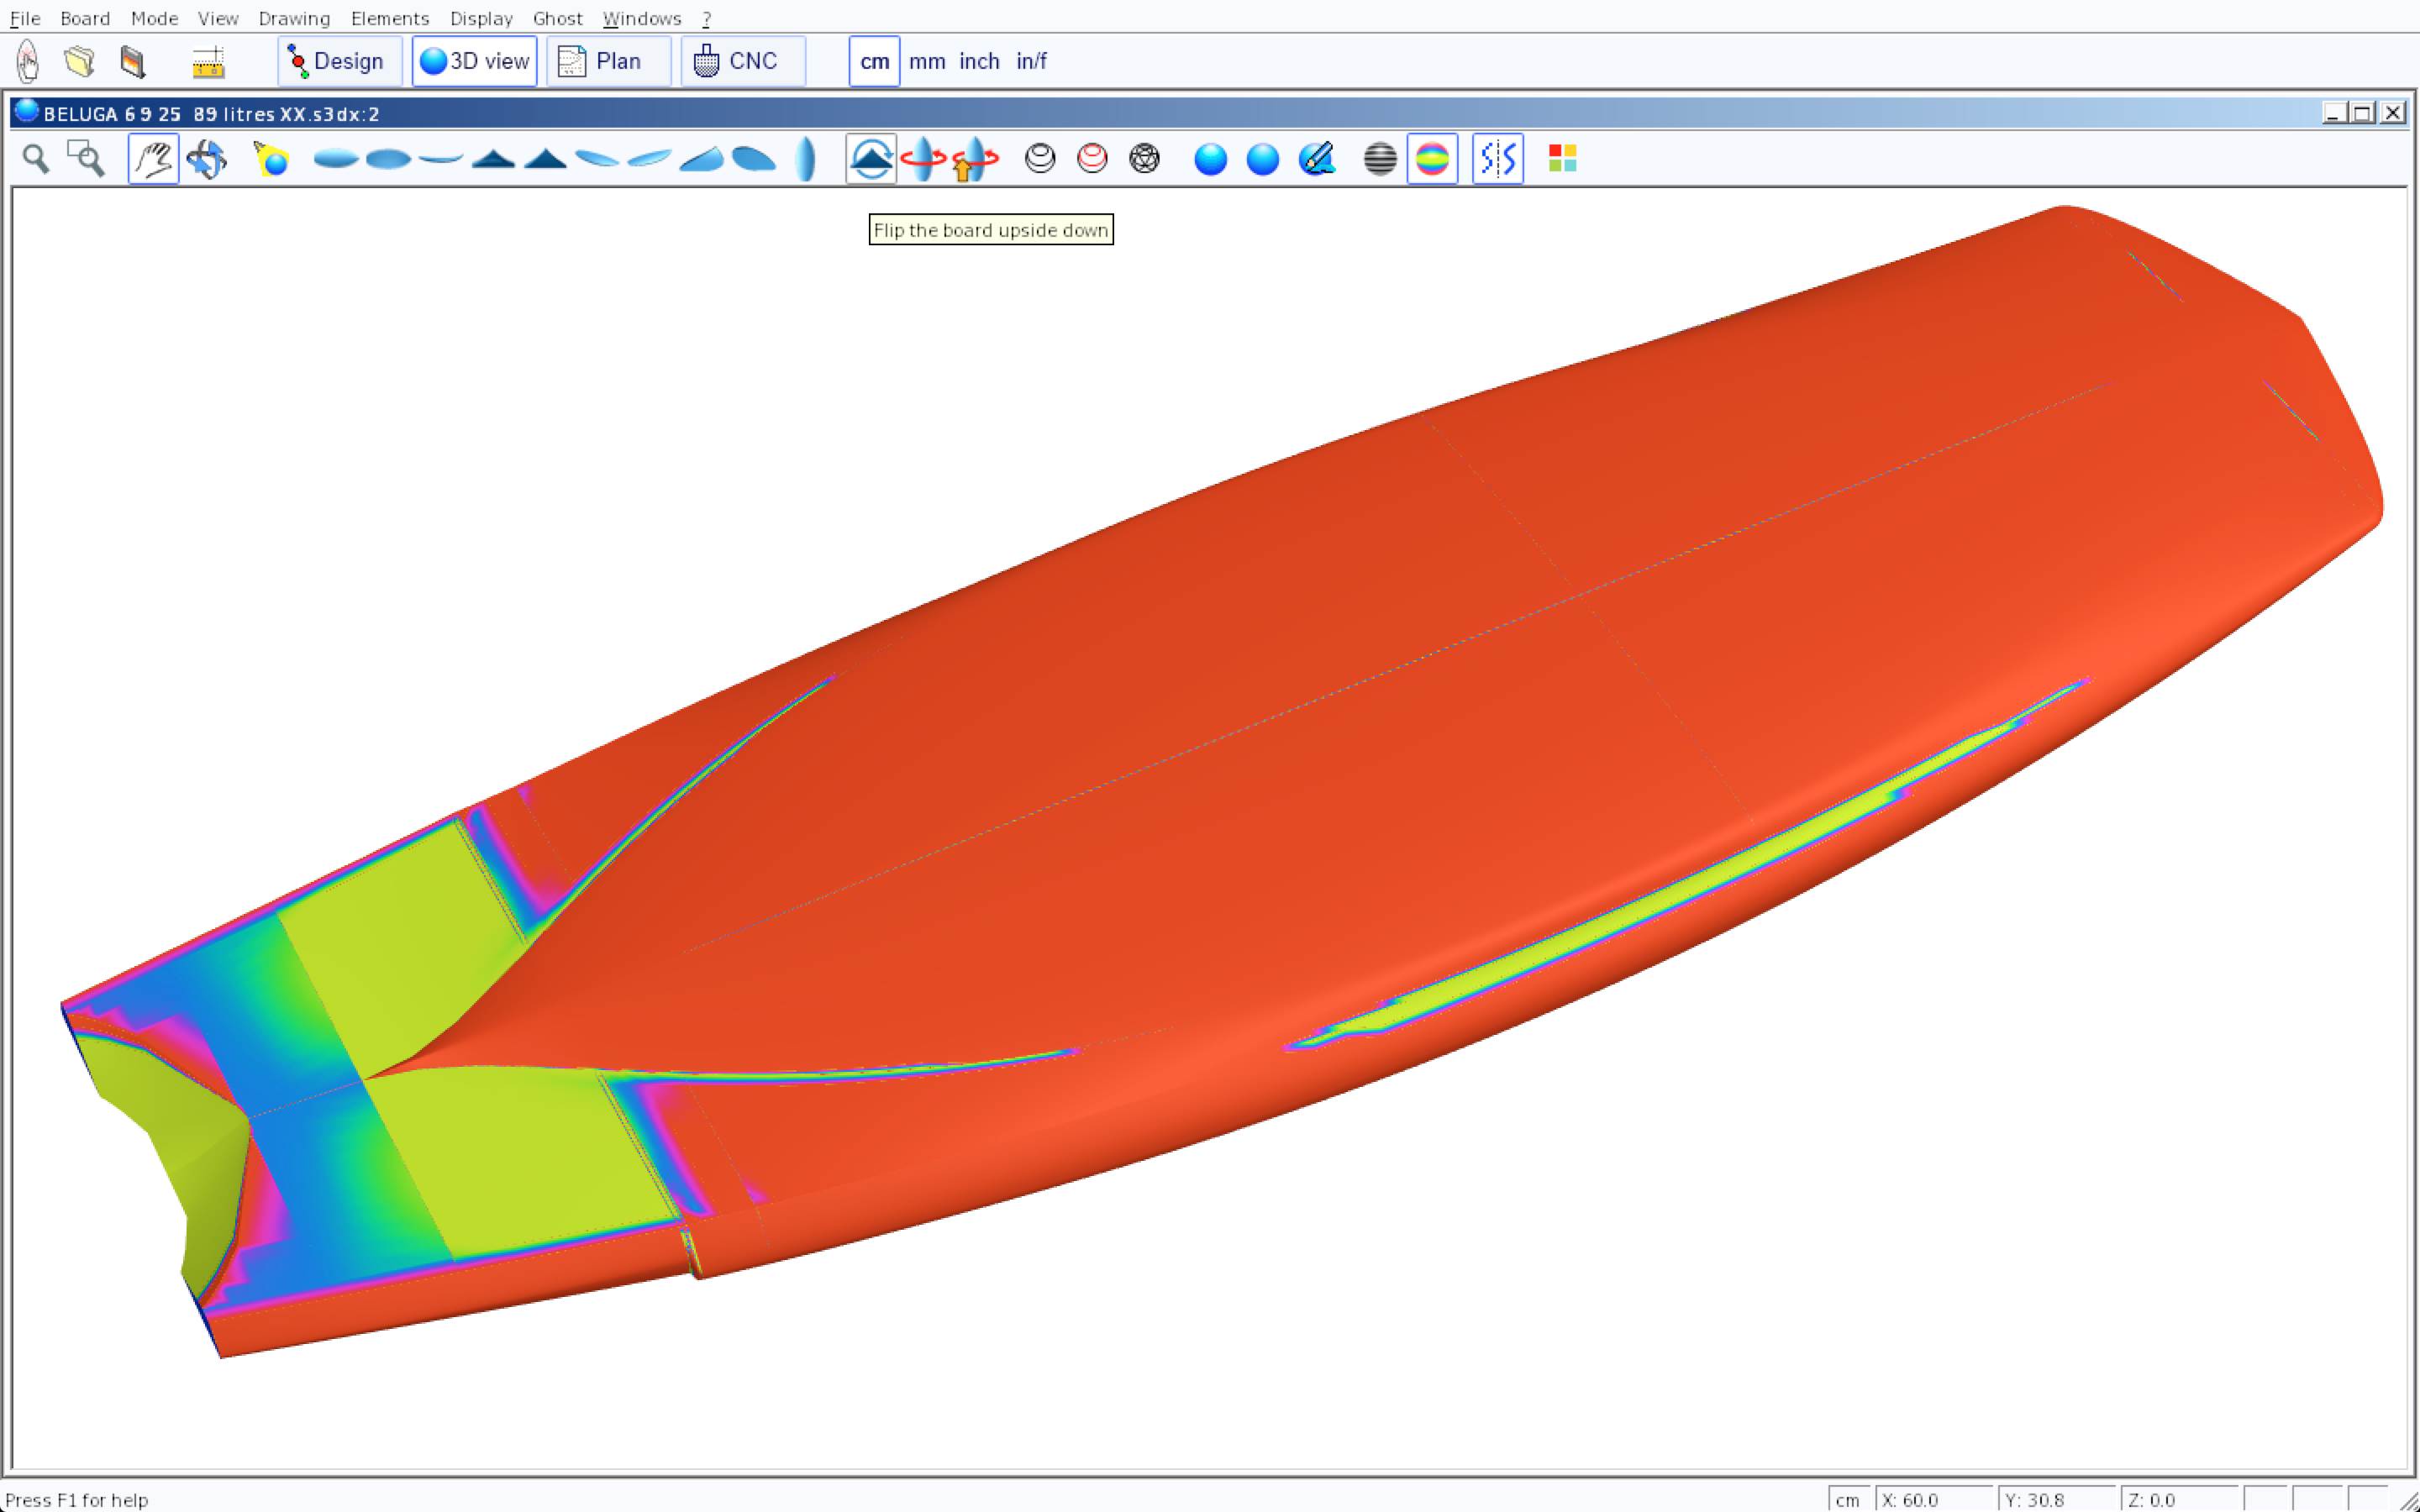Click the zoom magnifier tool

tap(36, 159)
